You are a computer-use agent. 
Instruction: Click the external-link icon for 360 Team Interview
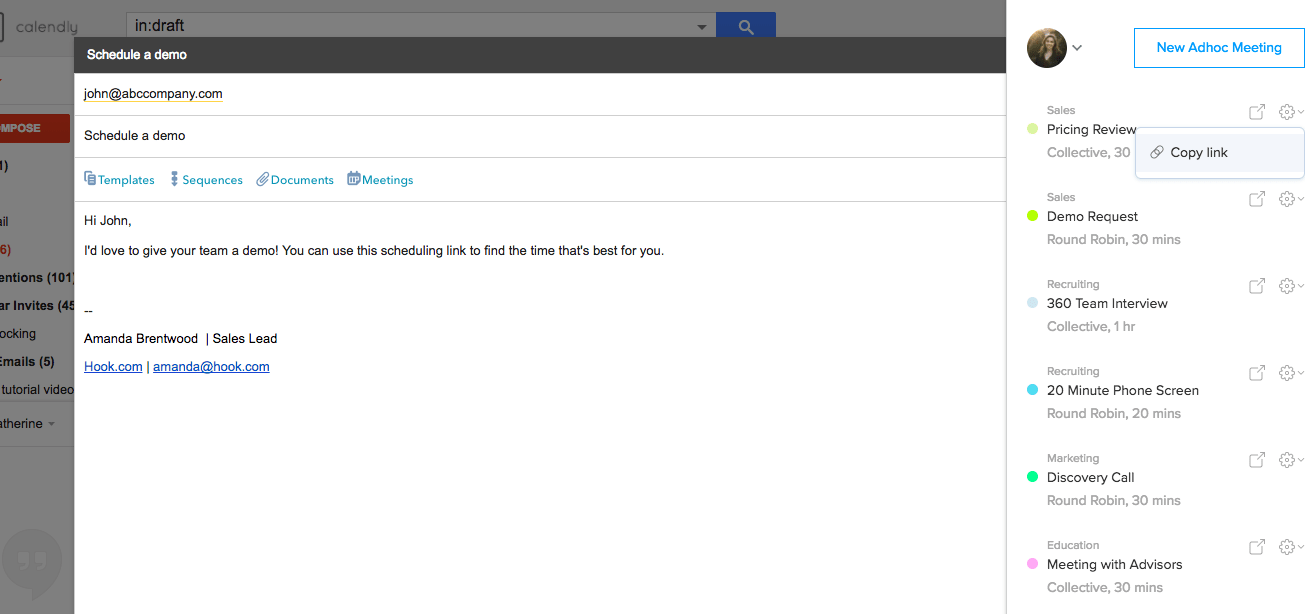pyautogui.click(x=1256, y=286)
